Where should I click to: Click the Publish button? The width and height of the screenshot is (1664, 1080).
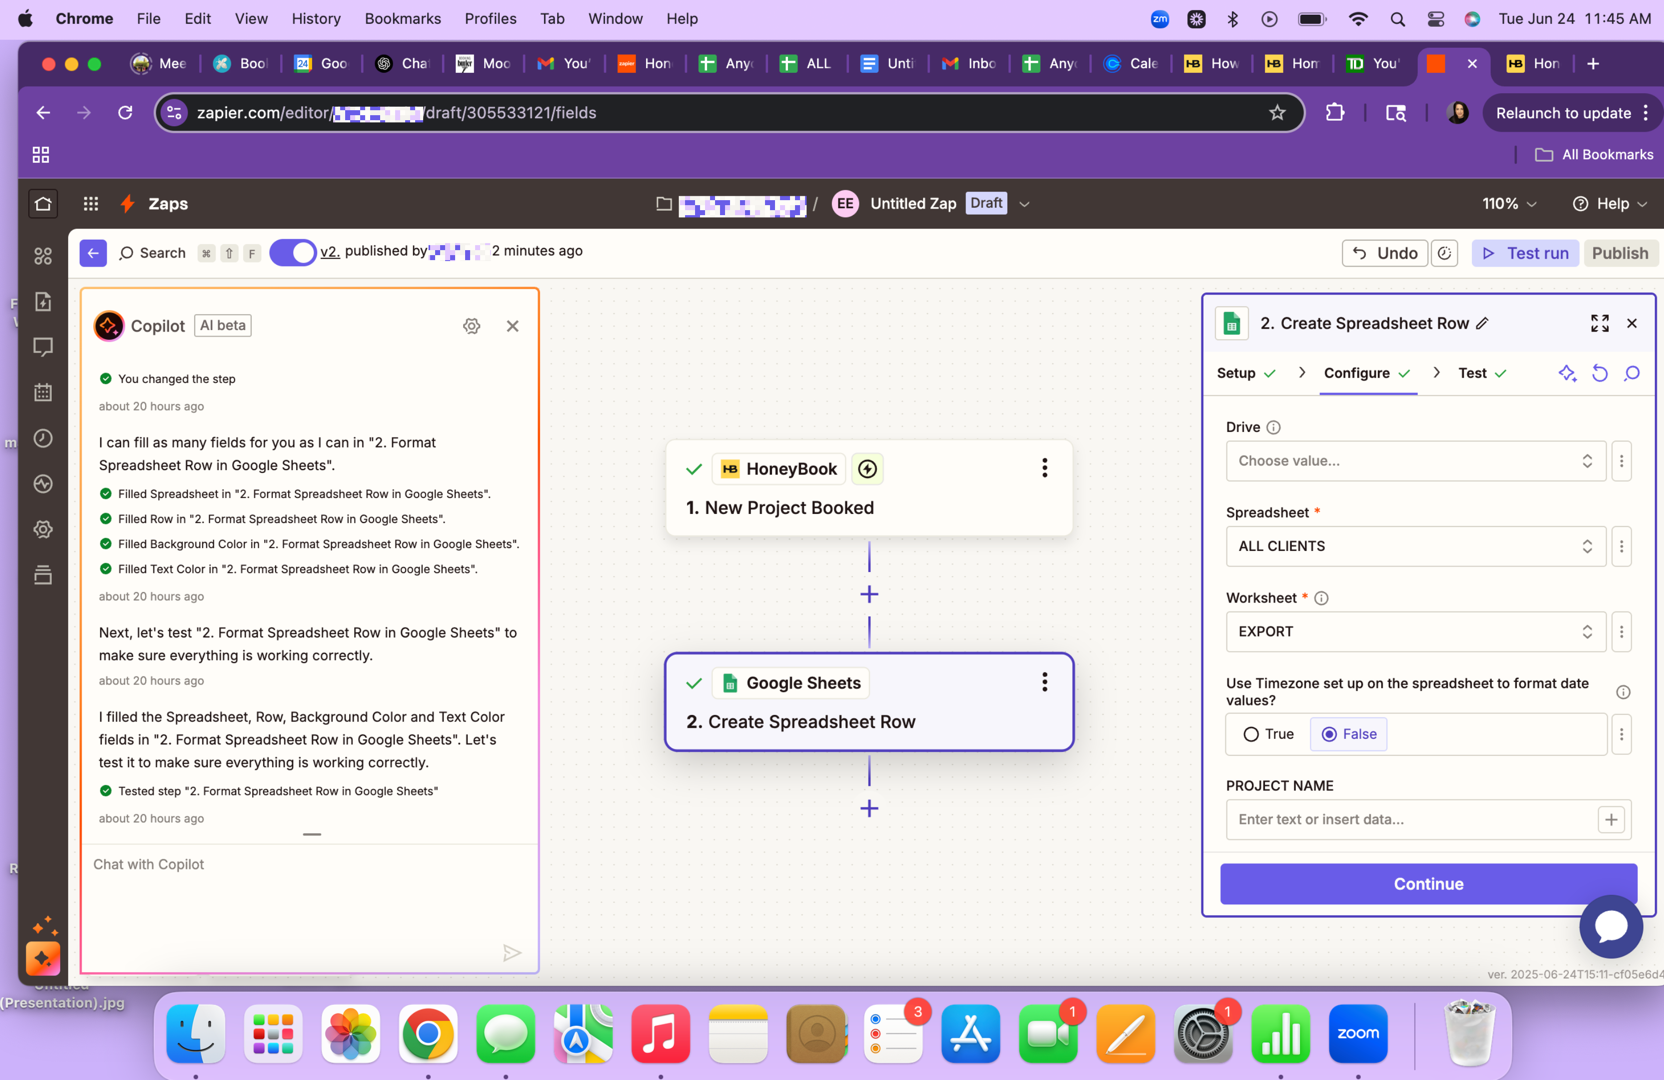point(1619,253)
